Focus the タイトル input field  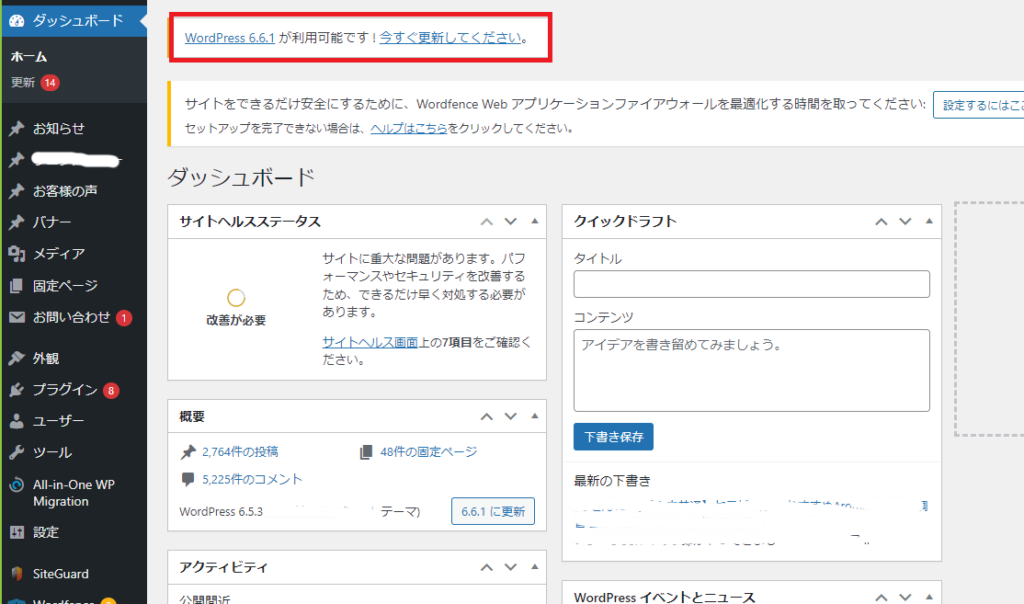click(752, 284)
